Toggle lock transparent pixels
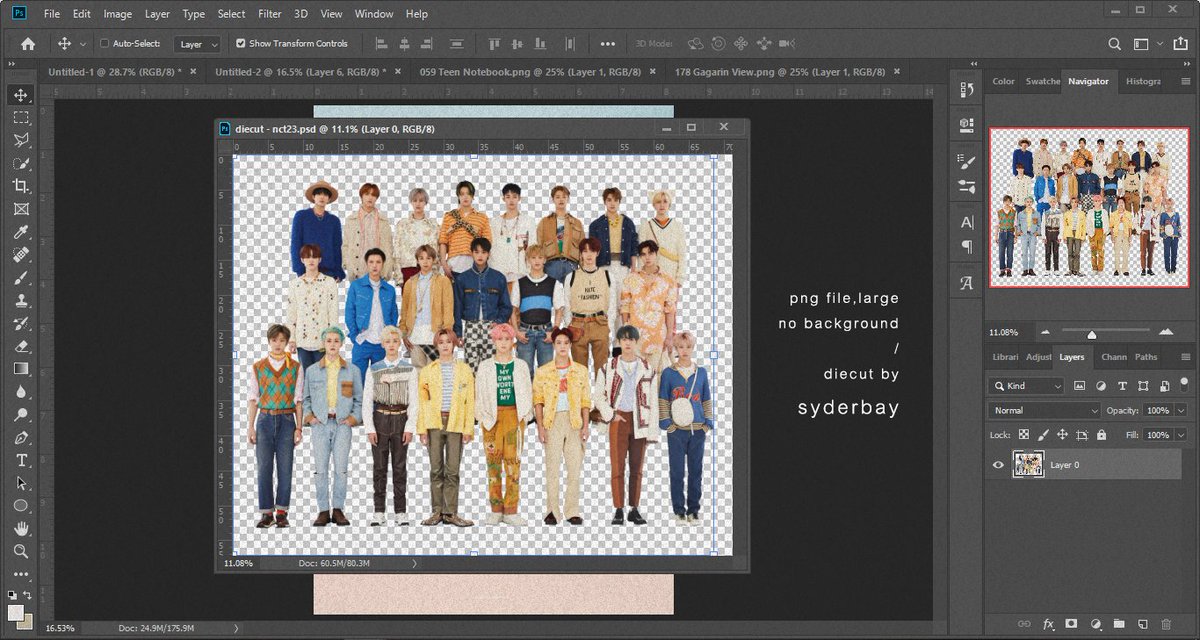 [1023, 436]
